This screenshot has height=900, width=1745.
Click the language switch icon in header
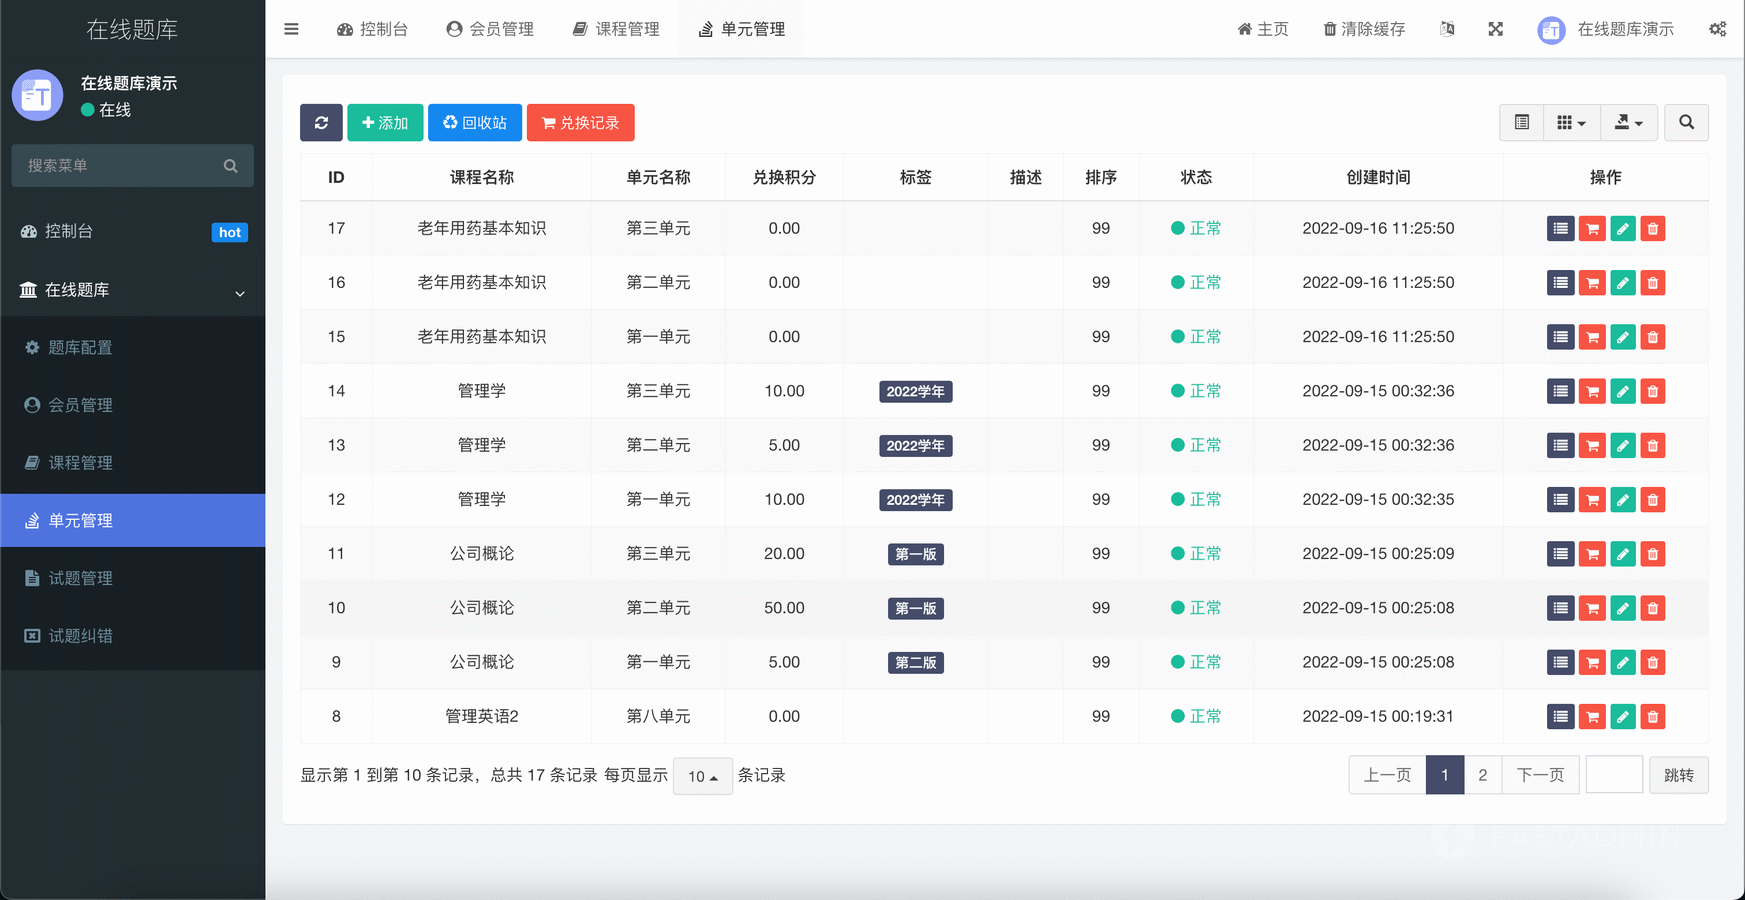pos(1447,29)
